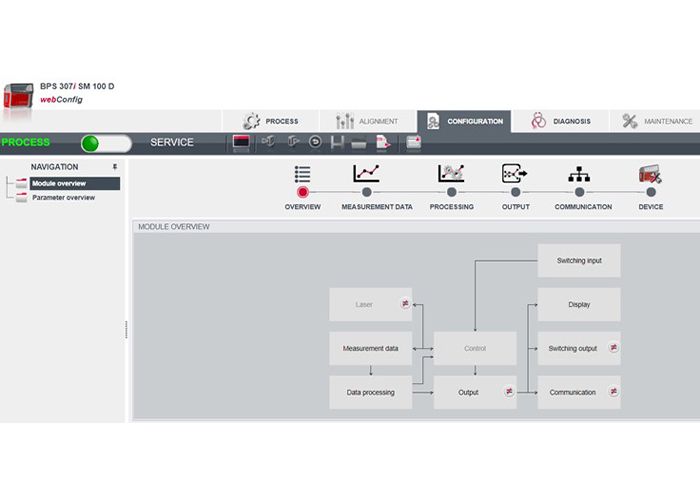
Task: Select the OUTPUT step dot
Action: pyautogui.click(x=515, y=192)
